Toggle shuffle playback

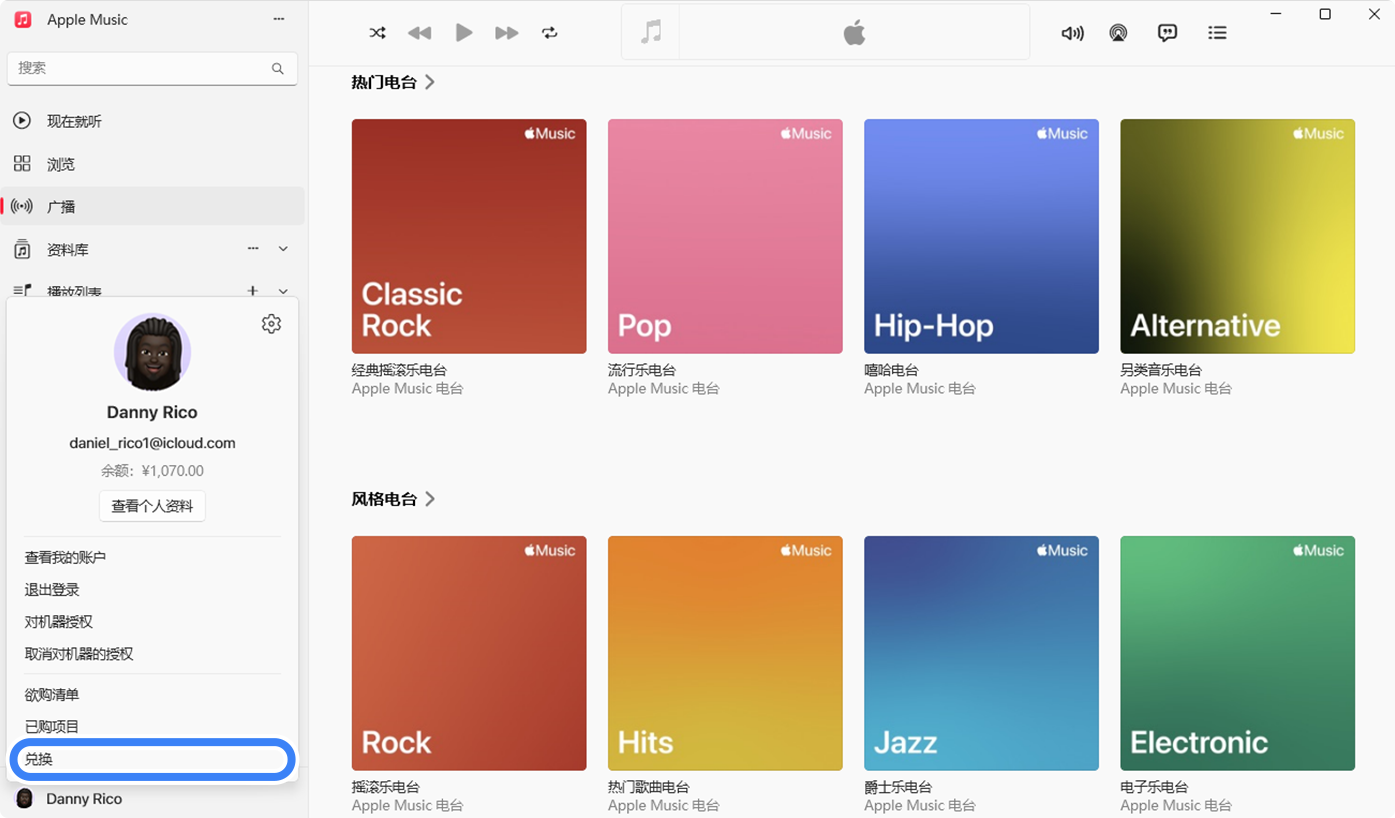coord(377,33)
